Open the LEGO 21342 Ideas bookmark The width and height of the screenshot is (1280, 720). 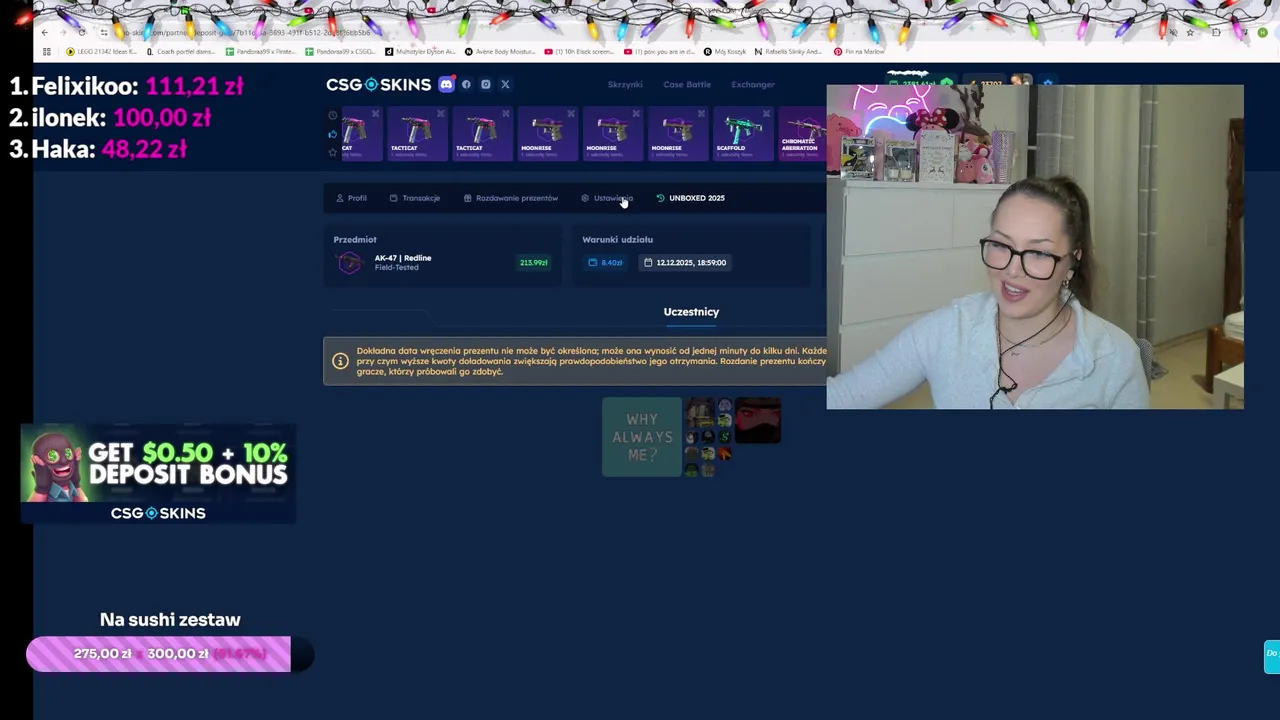click(101, 51)
